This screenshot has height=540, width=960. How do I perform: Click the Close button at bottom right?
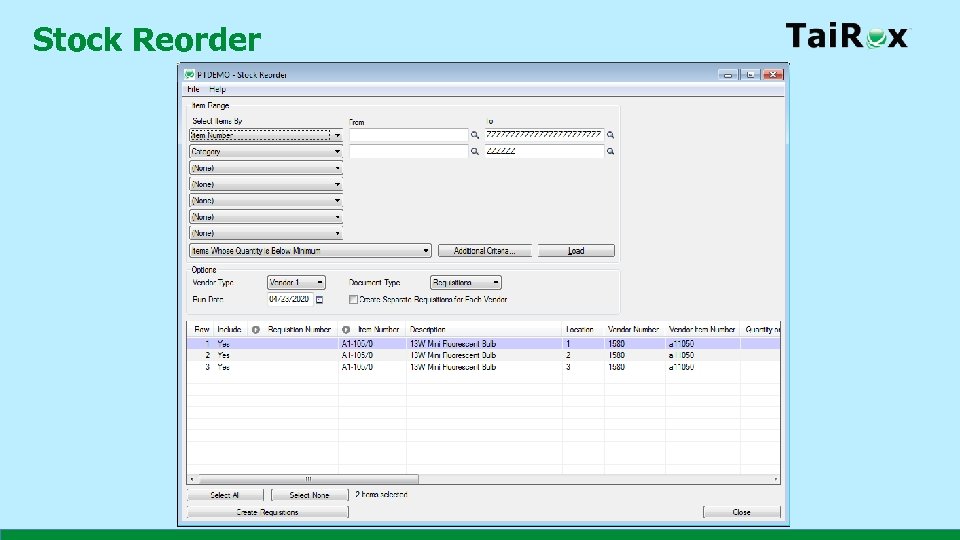coord(741,512)
